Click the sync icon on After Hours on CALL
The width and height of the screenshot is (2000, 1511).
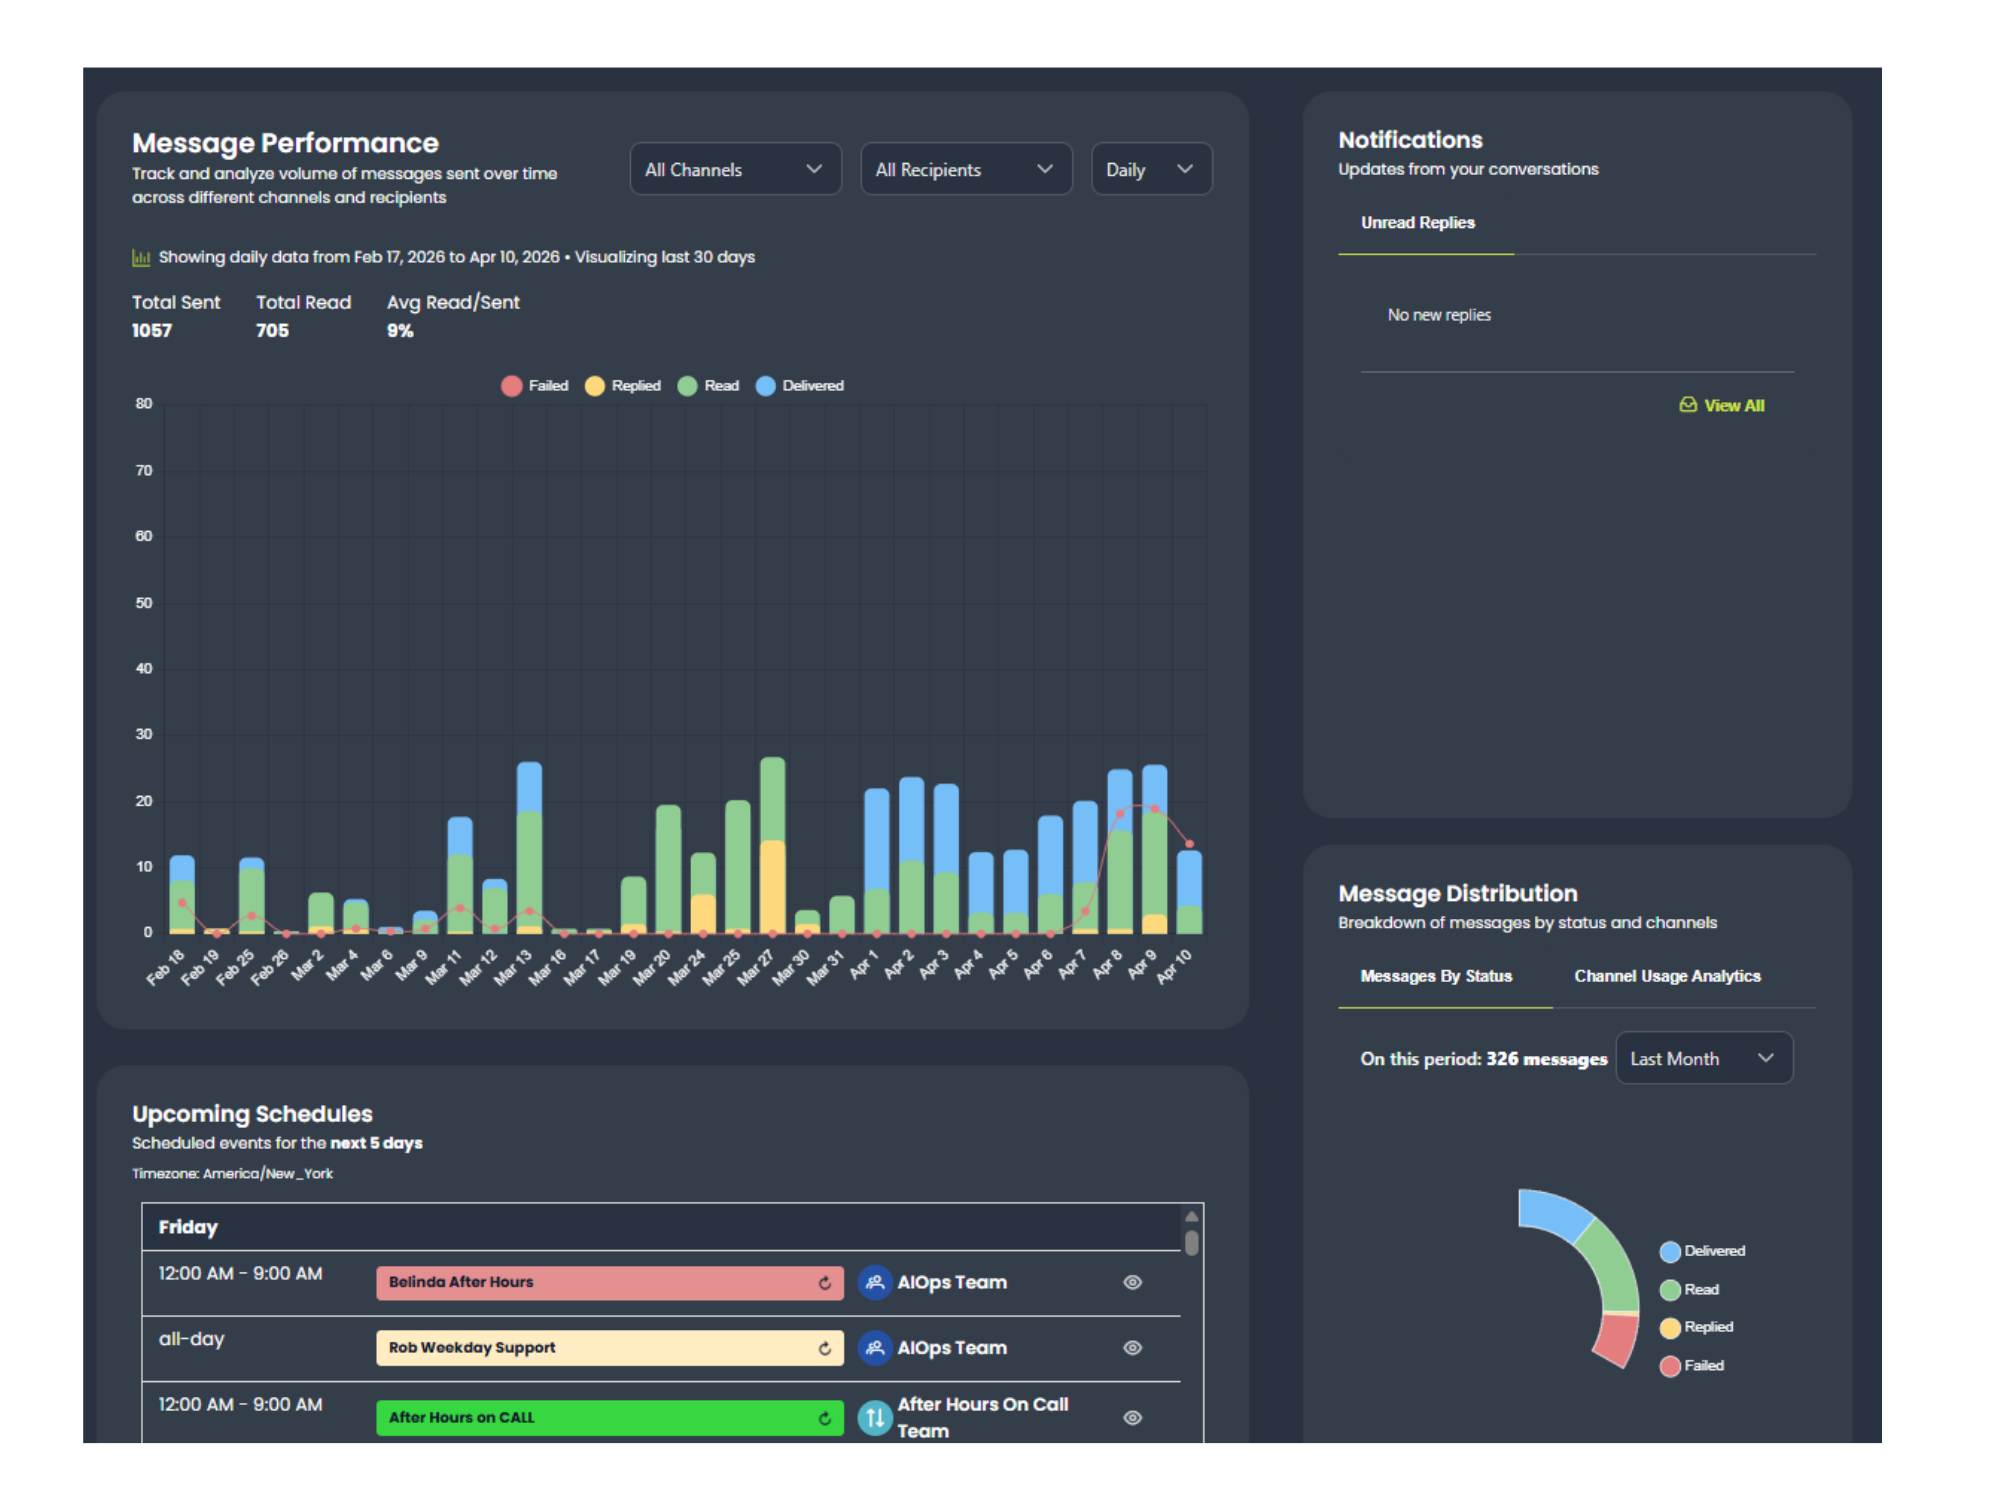(x=823, y=1417)
